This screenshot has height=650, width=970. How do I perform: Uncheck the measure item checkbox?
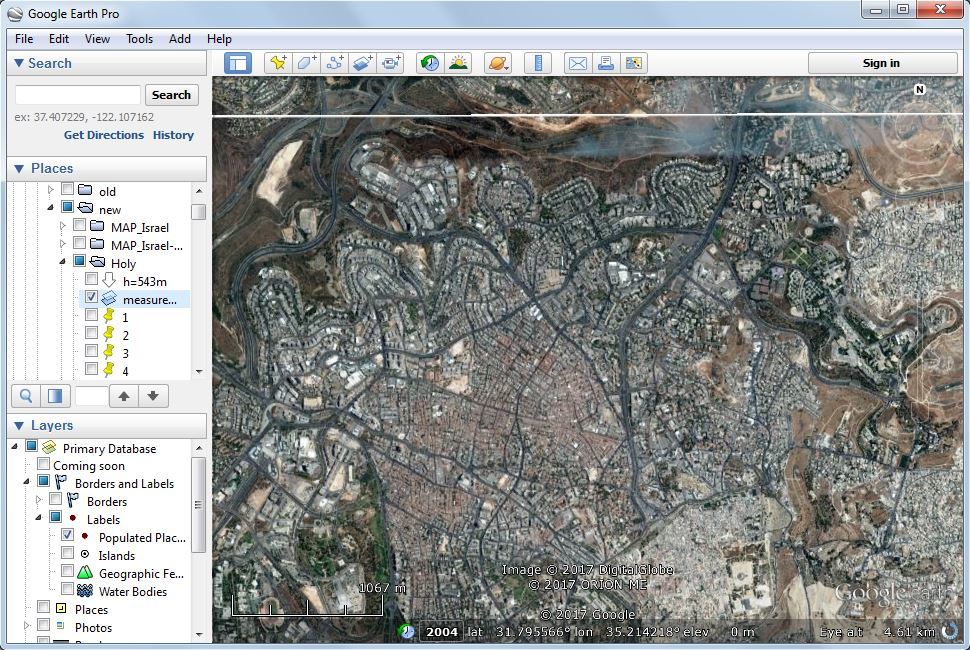[91, 297]
